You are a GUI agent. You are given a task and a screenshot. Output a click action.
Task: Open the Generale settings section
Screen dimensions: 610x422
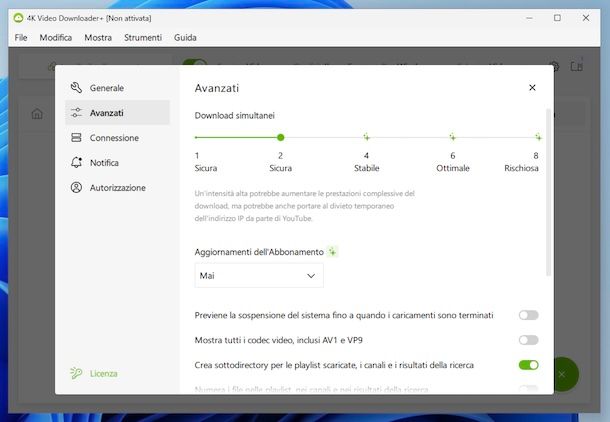click(x=117, y=88)
